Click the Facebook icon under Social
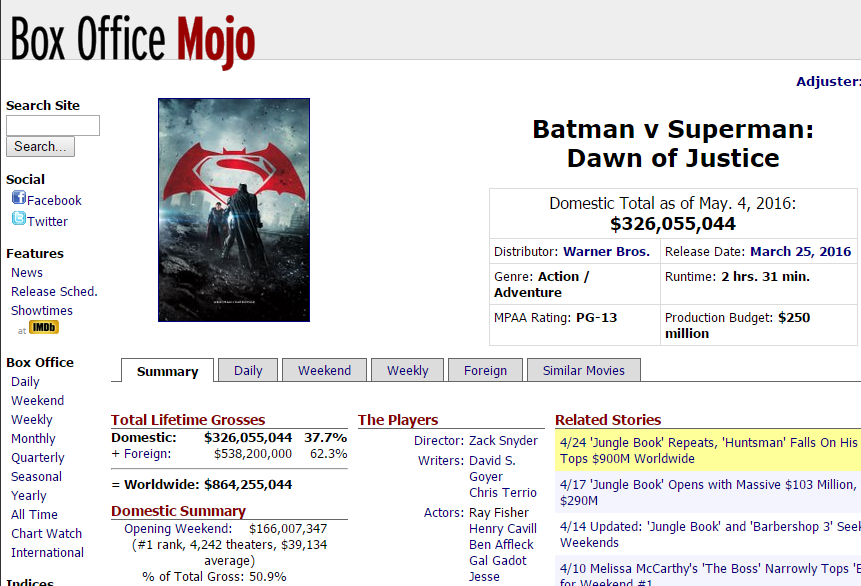The width and height of the screenshot is (861, 586). tap(19, 198)
